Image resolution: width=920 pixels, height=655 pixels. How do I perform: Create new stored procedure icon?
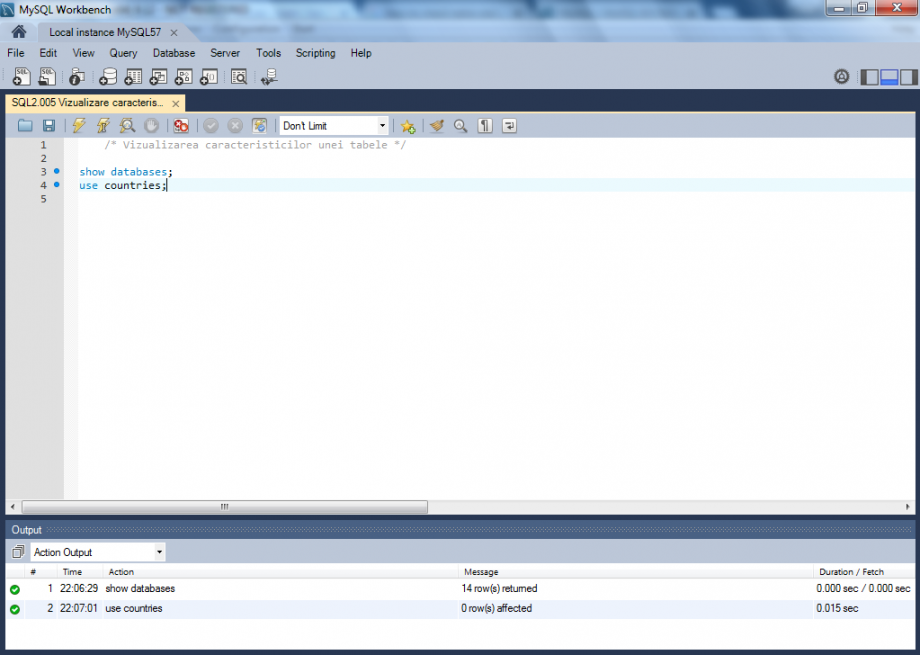tap(184, 76)
